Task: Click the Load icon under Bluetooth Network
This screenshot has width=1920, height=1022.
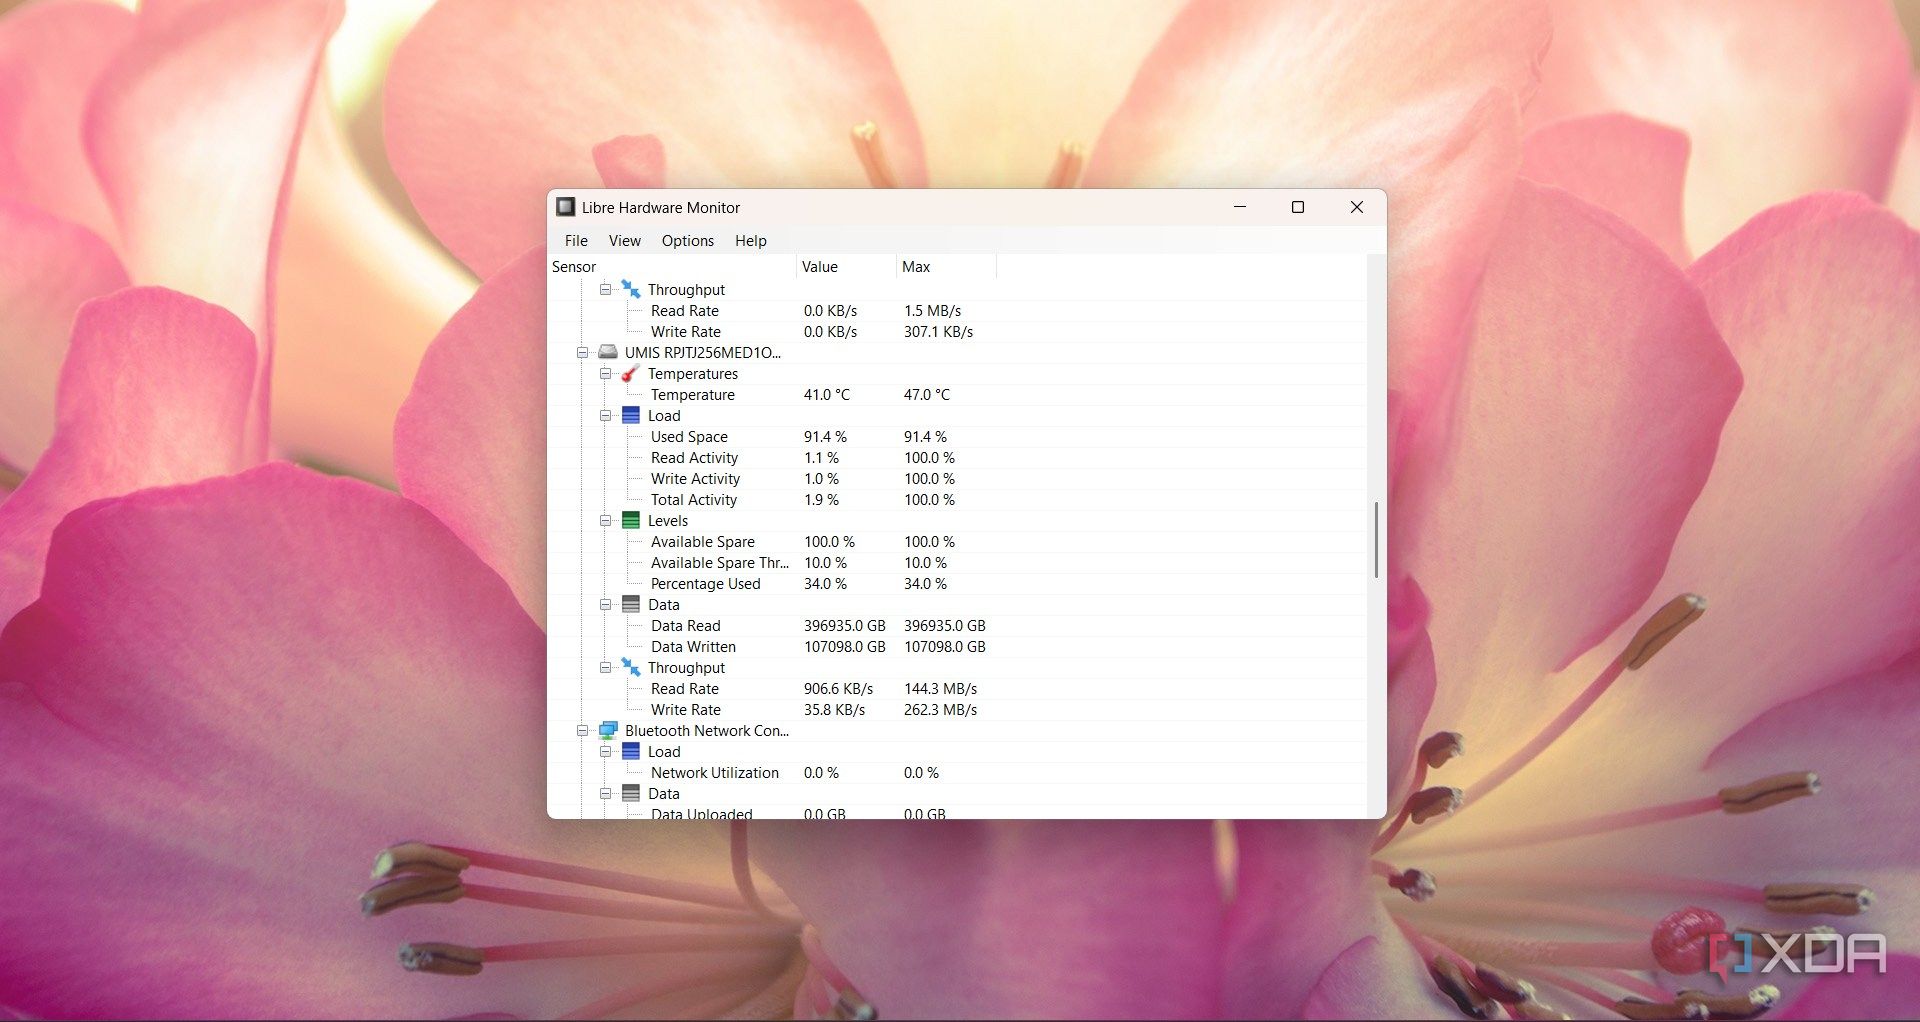Action: point(631,751)
